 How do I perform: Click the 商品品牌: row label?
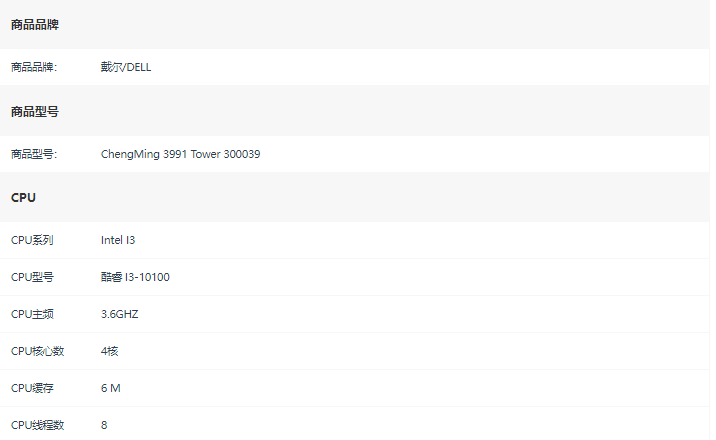pos(34,67)
